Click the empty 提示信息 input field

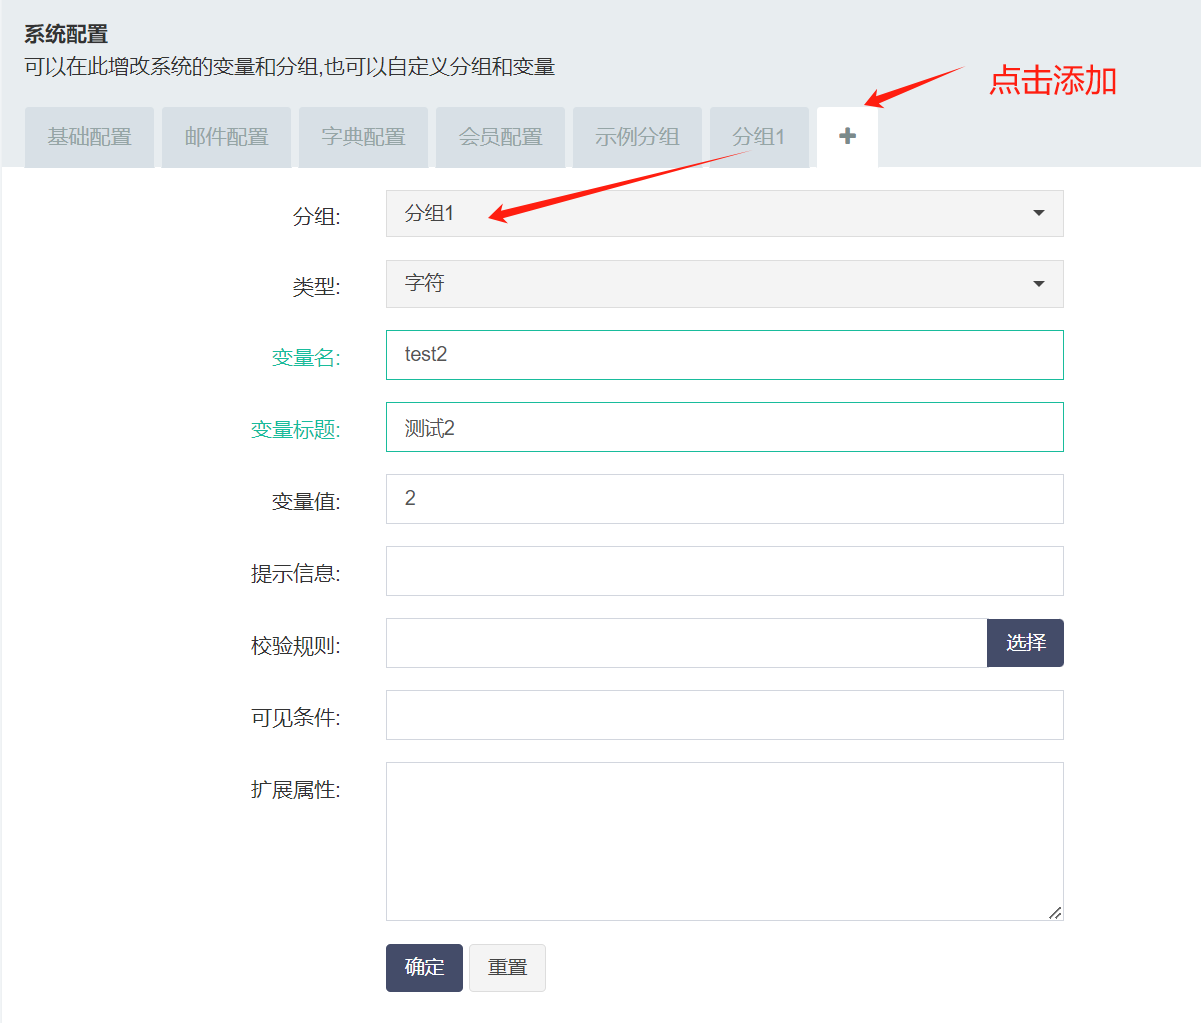(x=724, y=570)
